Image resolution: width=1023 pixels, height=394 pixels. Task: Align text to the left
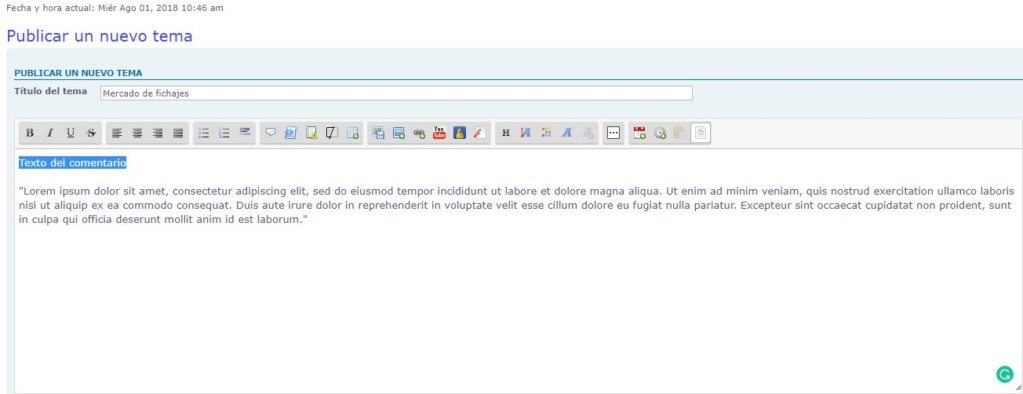tap(117, 133)
